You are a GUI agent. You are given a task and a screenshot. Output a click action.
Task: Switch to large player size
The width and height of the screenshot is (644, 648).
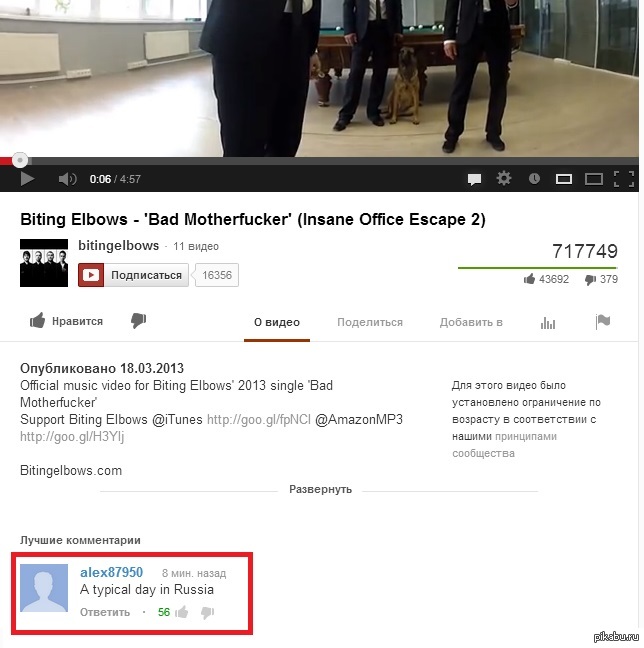594,179
